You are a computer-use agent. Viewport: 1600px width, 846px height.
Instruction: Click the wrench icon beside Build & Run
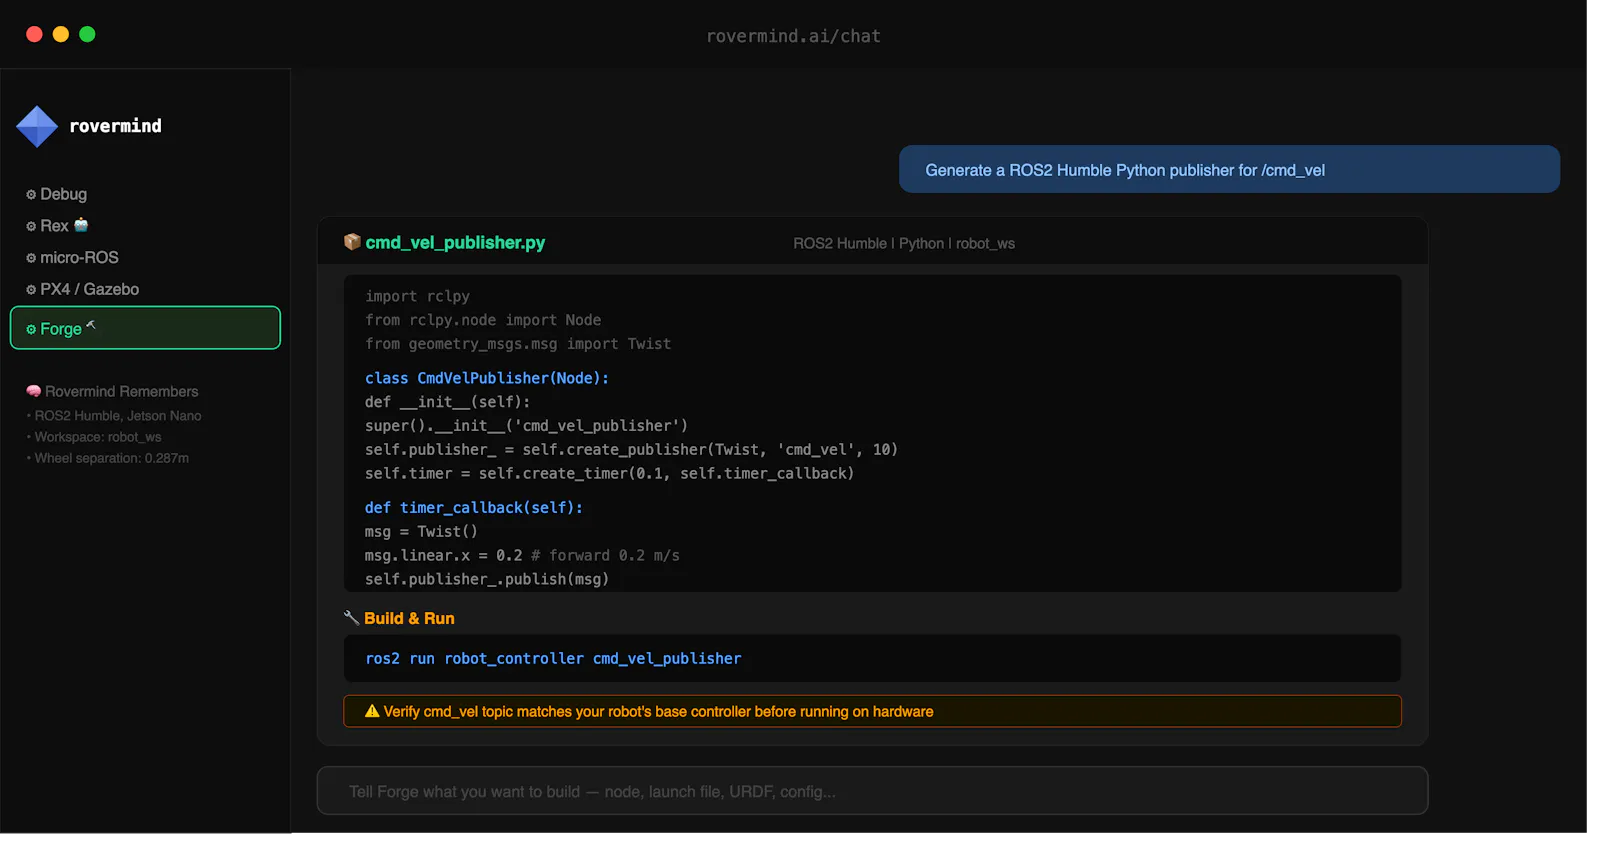click(x=351, y=618)
